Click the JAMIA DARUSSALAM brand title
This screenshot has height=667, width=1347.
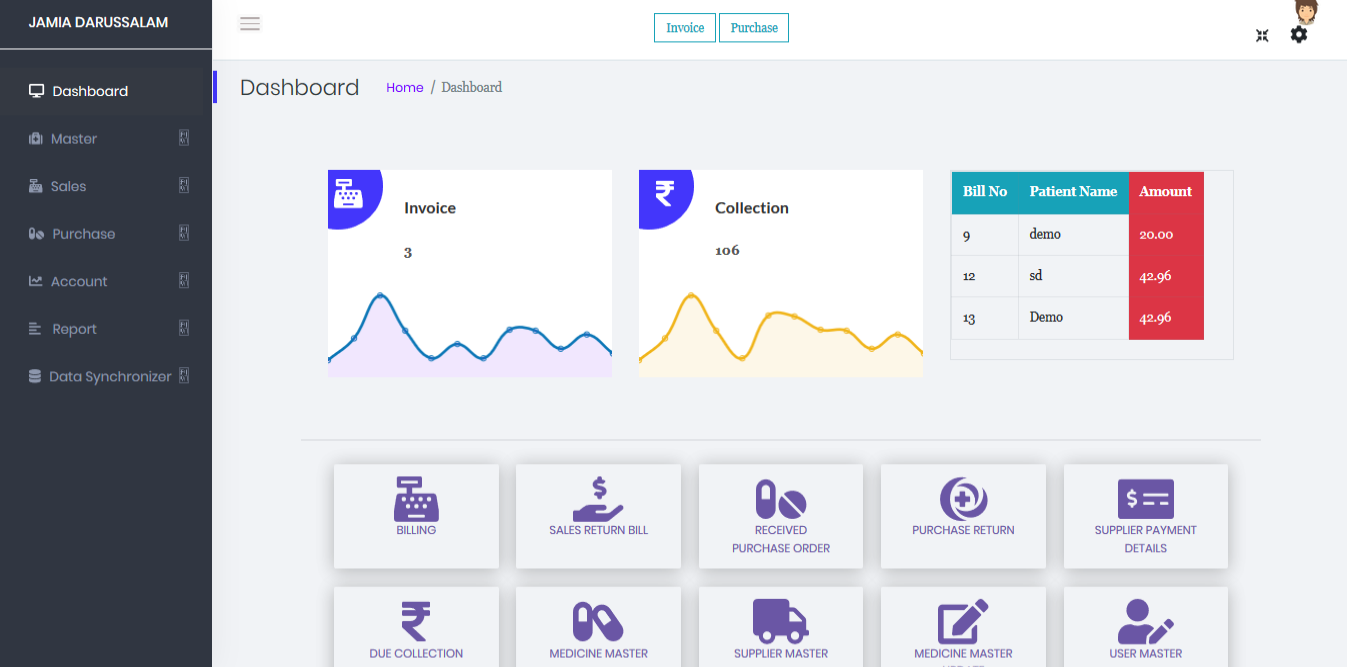click(x=98, y=22)
